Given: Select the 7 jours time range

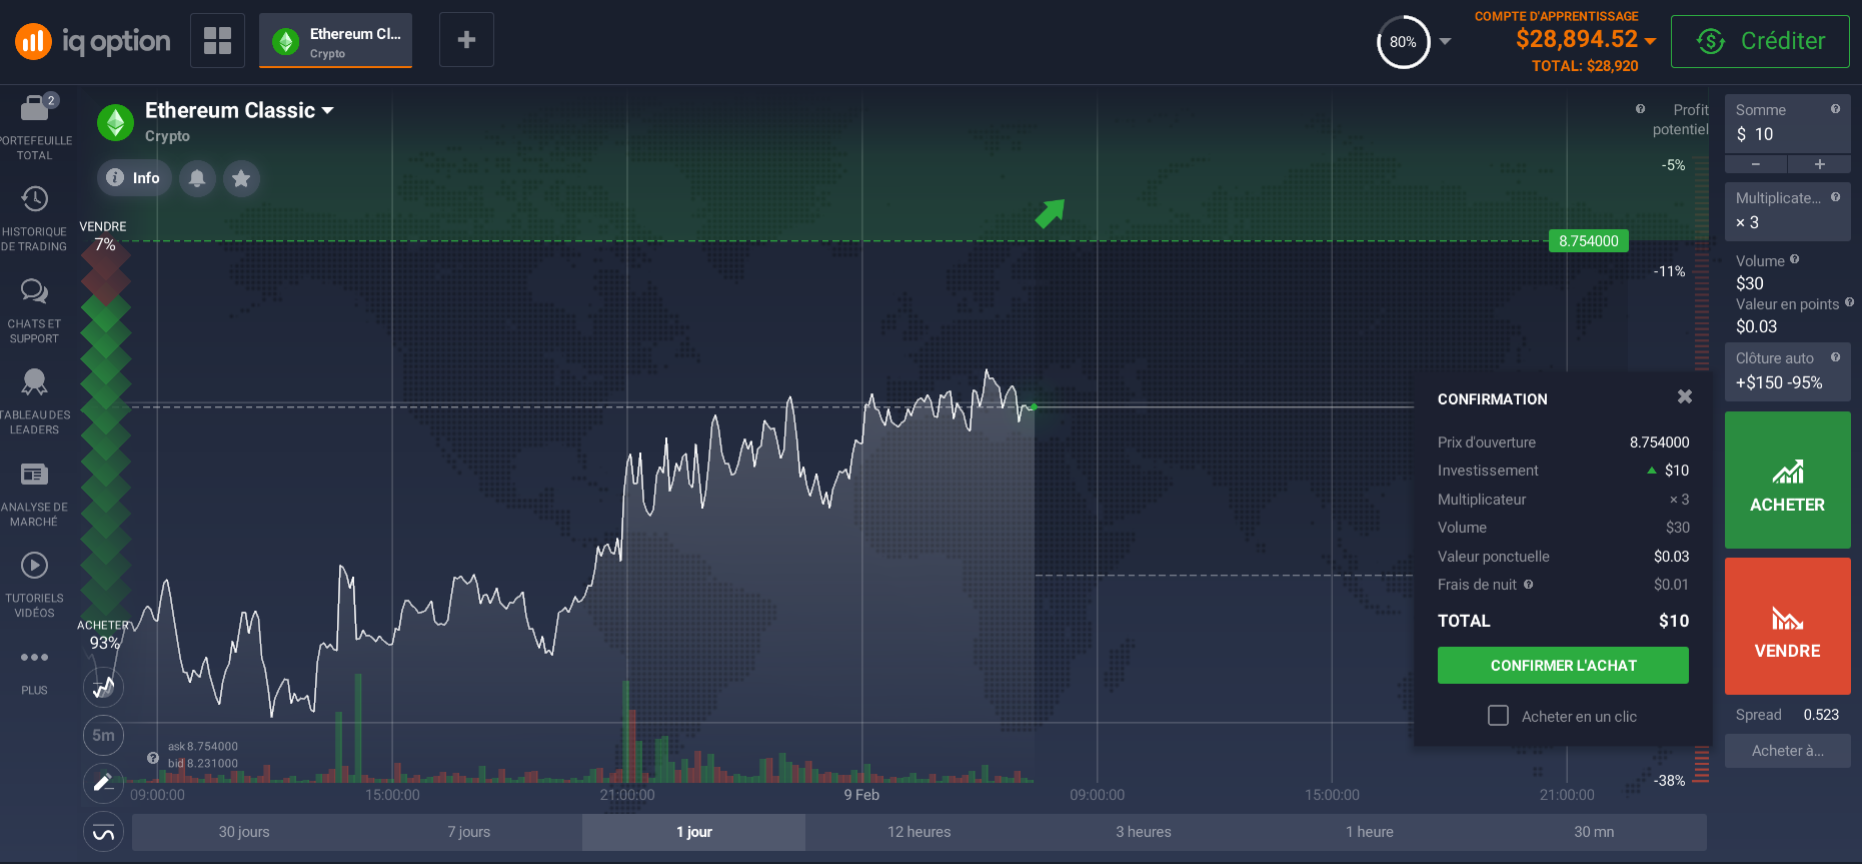Looking at the screenshot, I should (x=469, y=832).
